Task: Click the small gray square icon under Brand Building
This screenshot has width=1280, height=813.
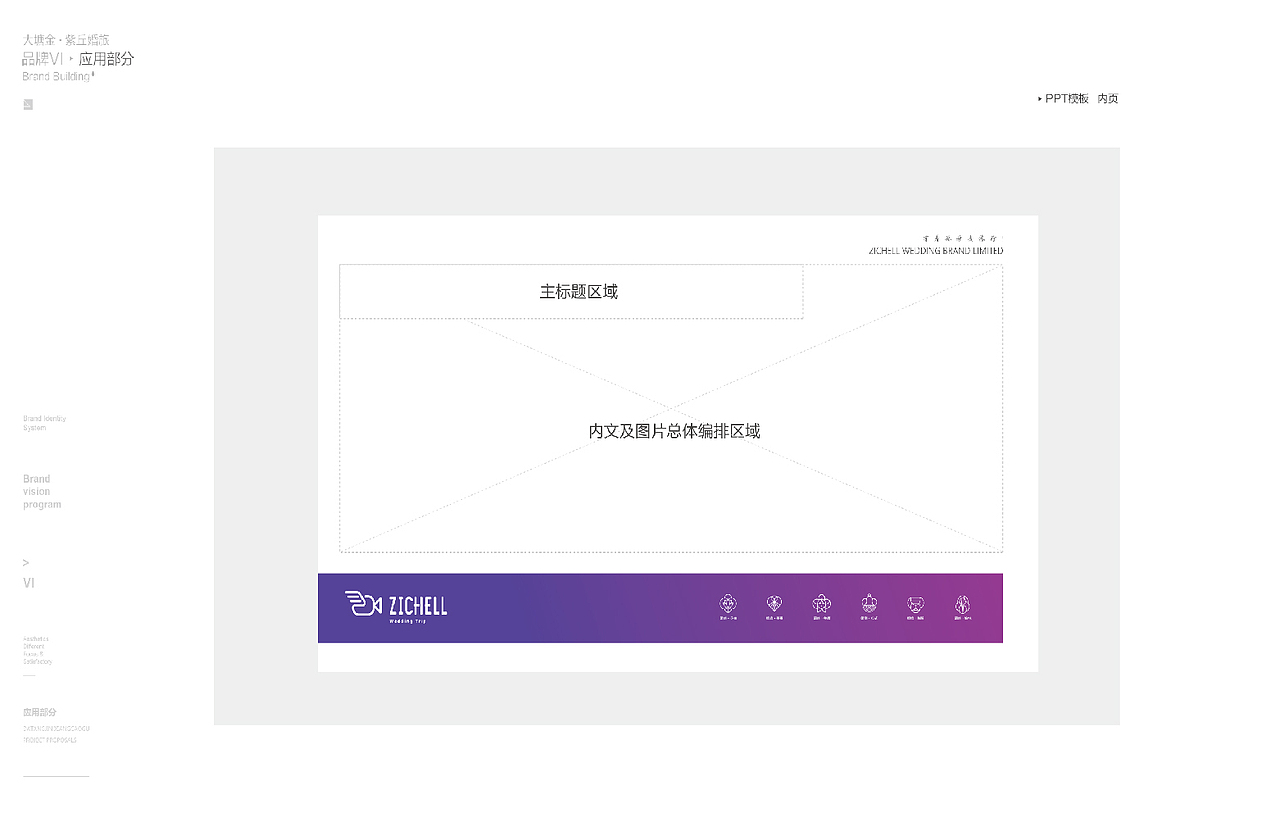Action: [x=28, y=104]
